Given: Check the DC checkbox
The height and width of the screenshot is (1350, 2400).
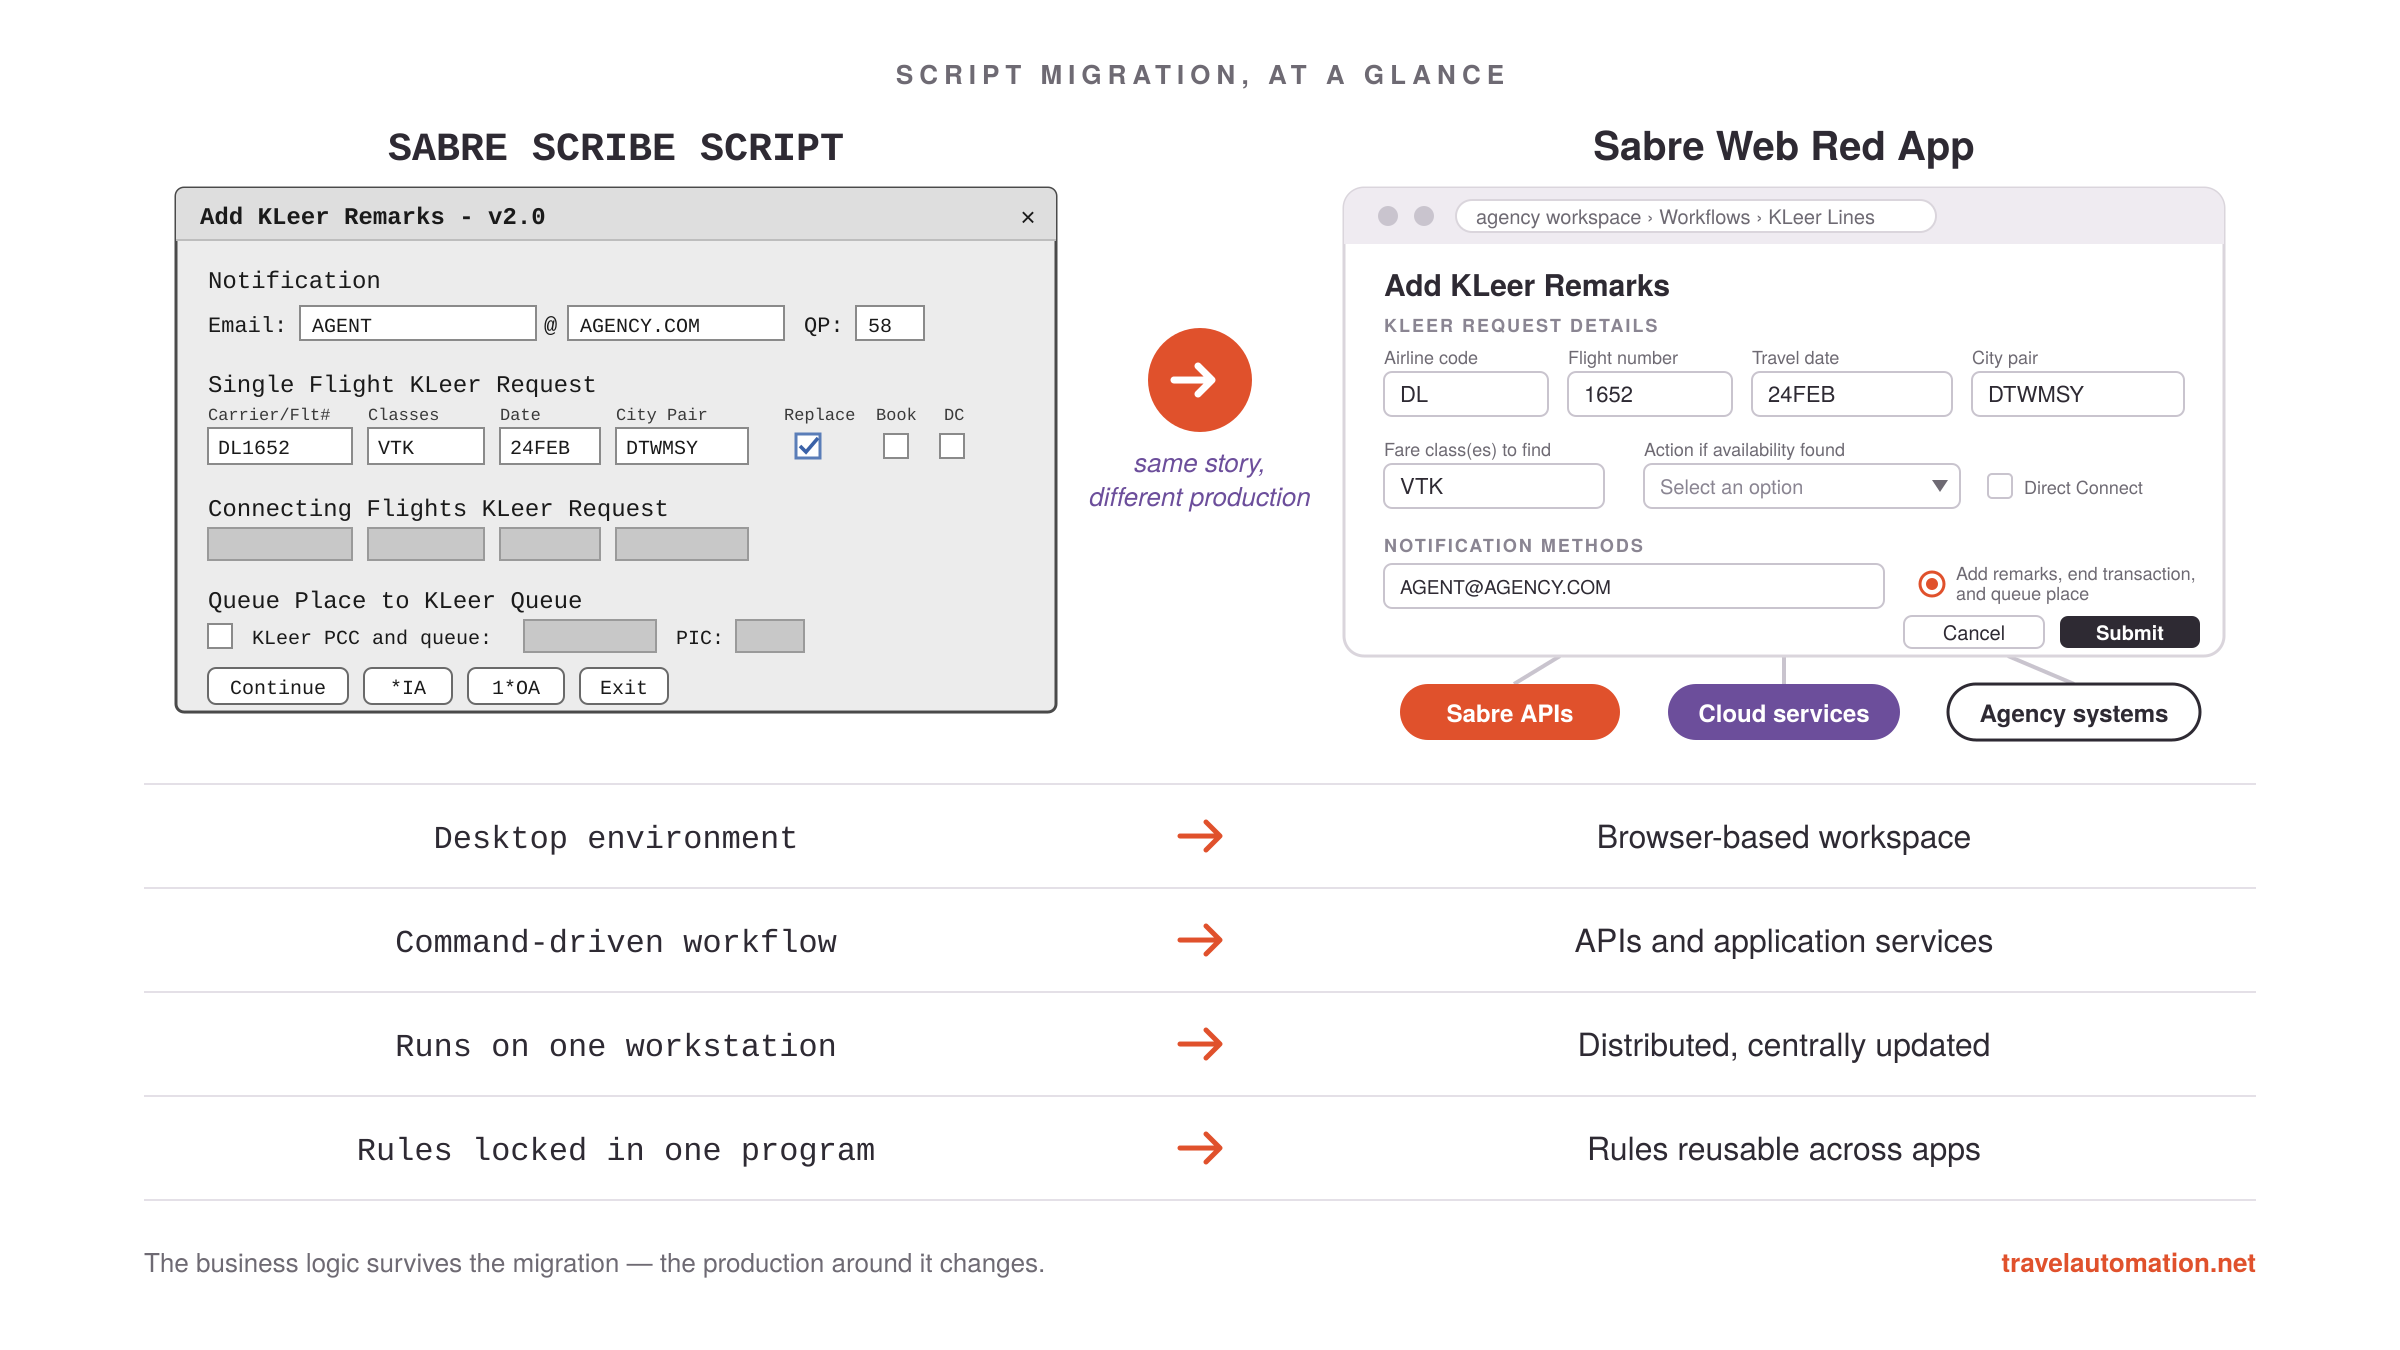Looking at the screenshot, I should pos(952,446).
